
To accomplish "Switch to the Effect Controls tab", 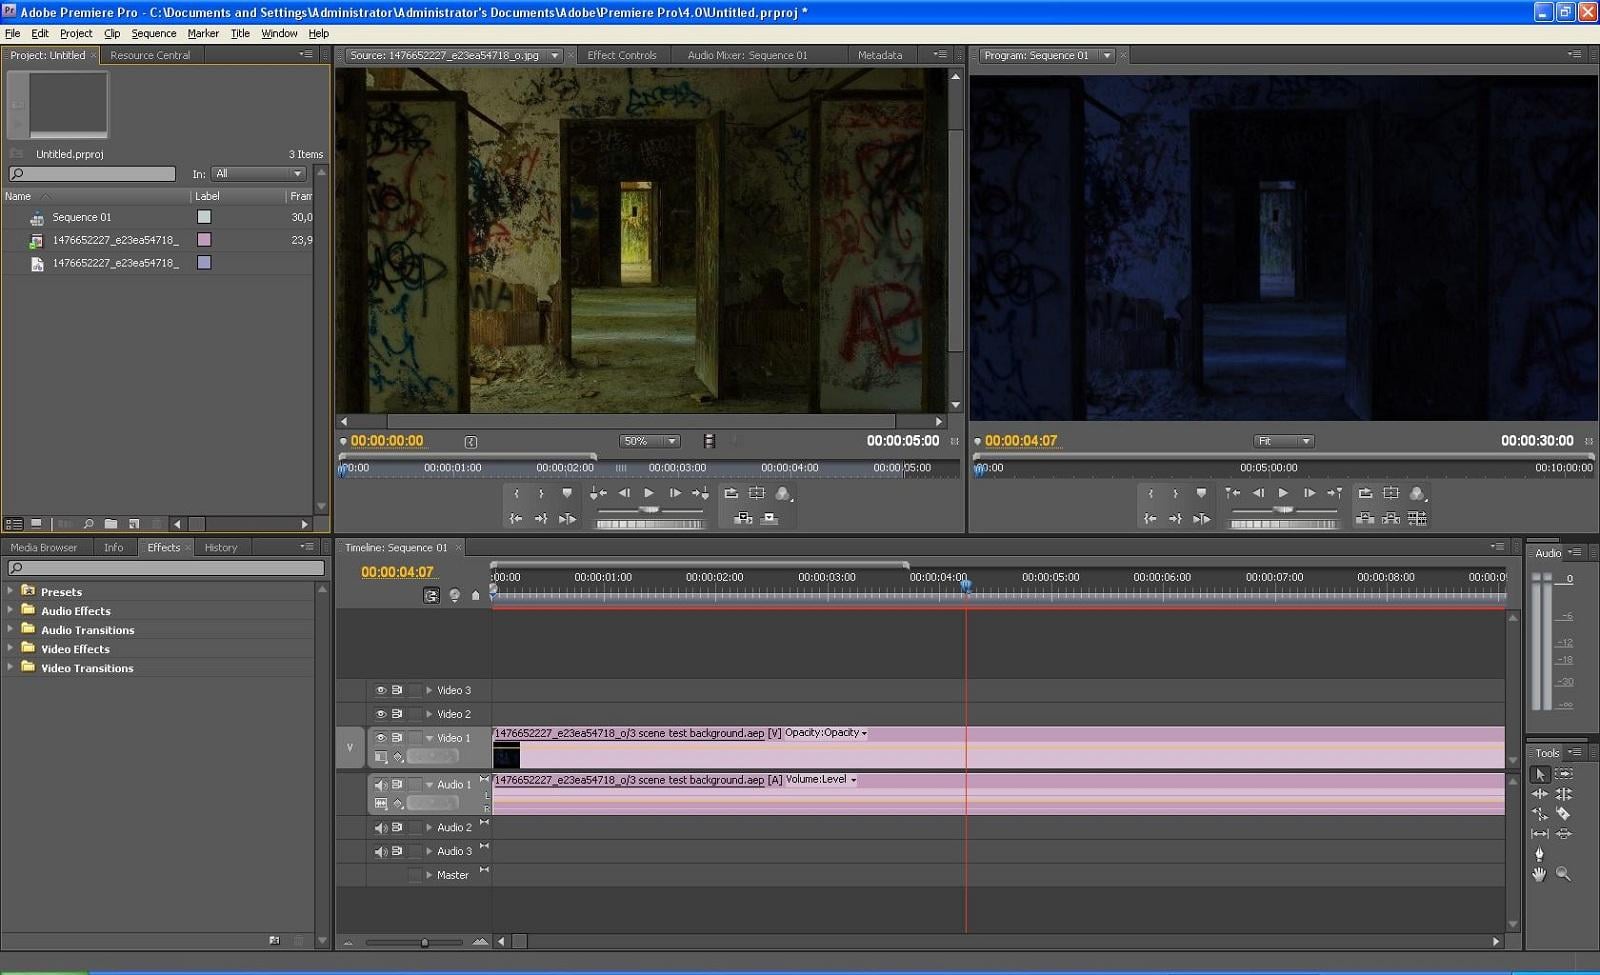I will [622, 55].
